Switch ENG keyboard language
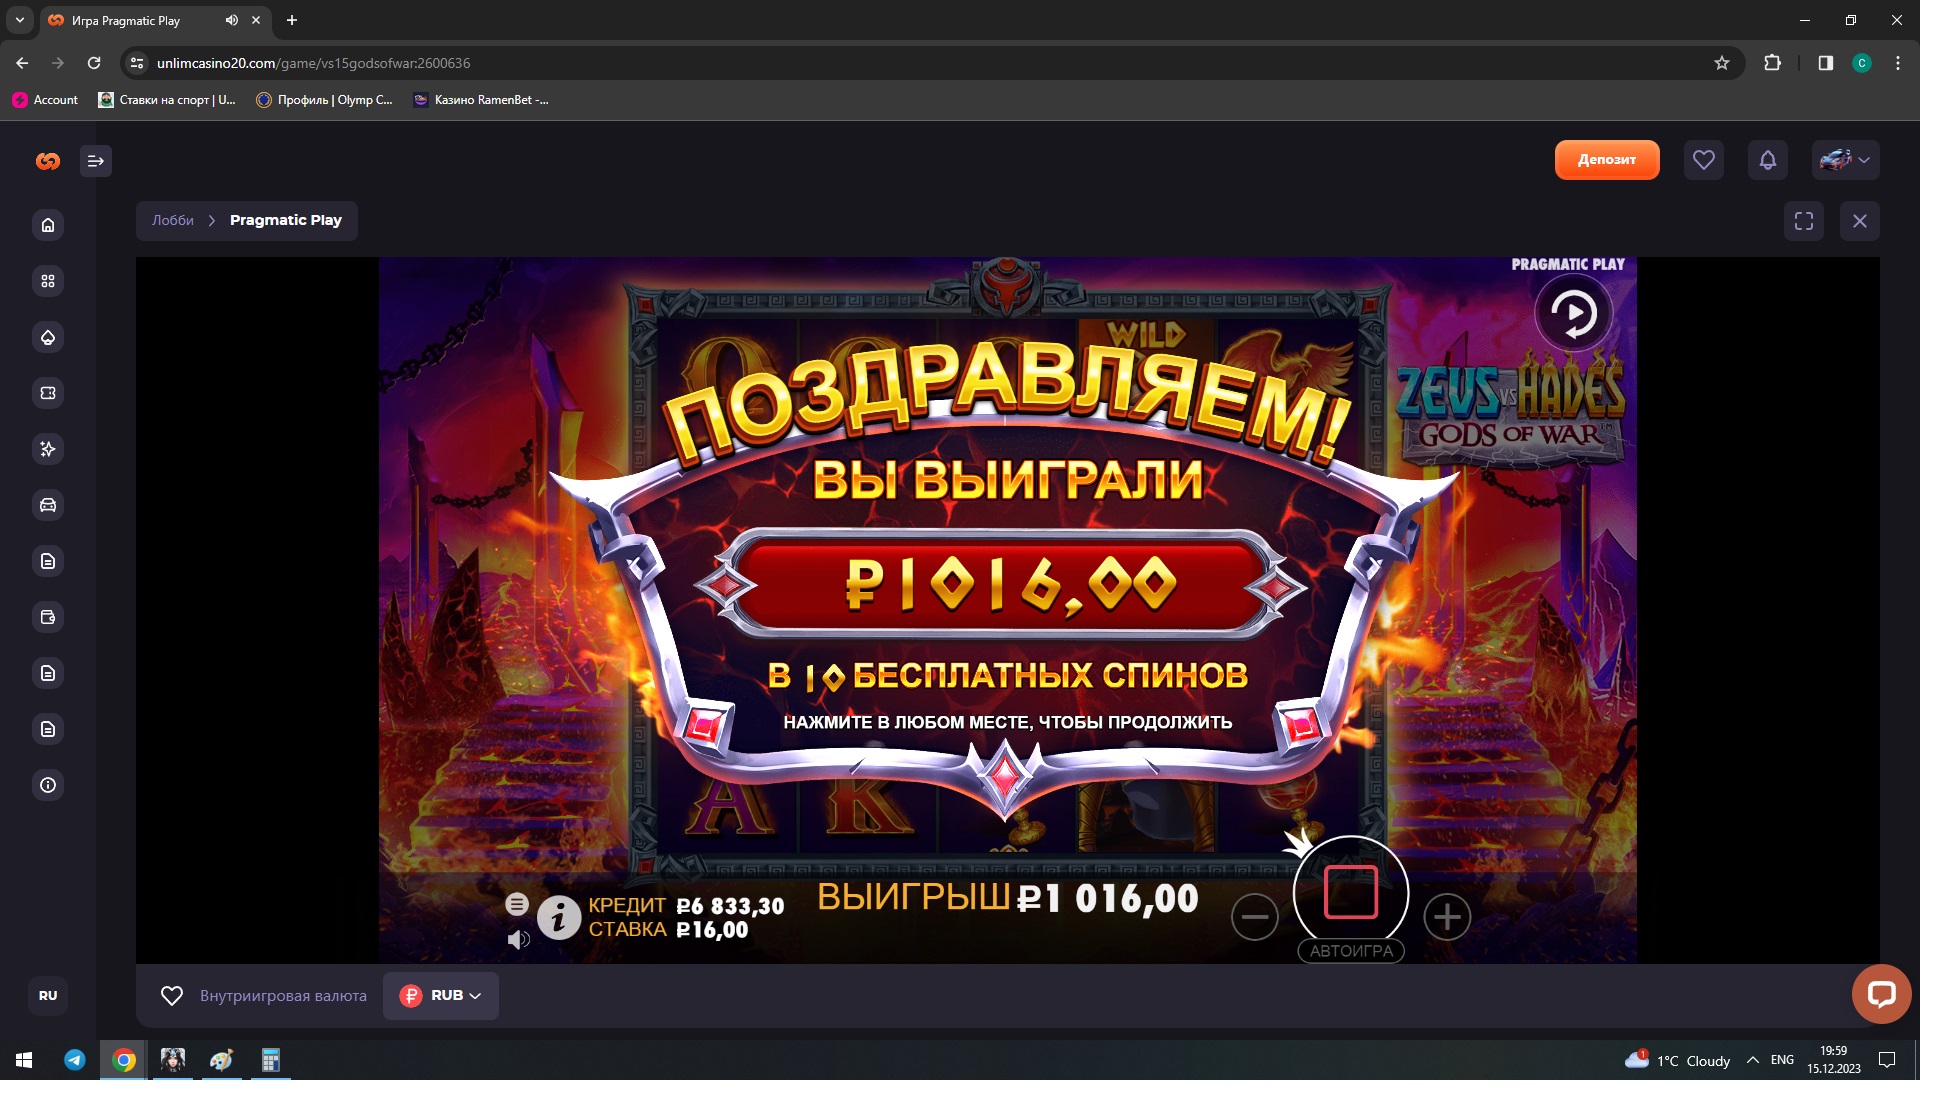The width and height of the screenshot is (1940, 1098). point(1782,1060)
